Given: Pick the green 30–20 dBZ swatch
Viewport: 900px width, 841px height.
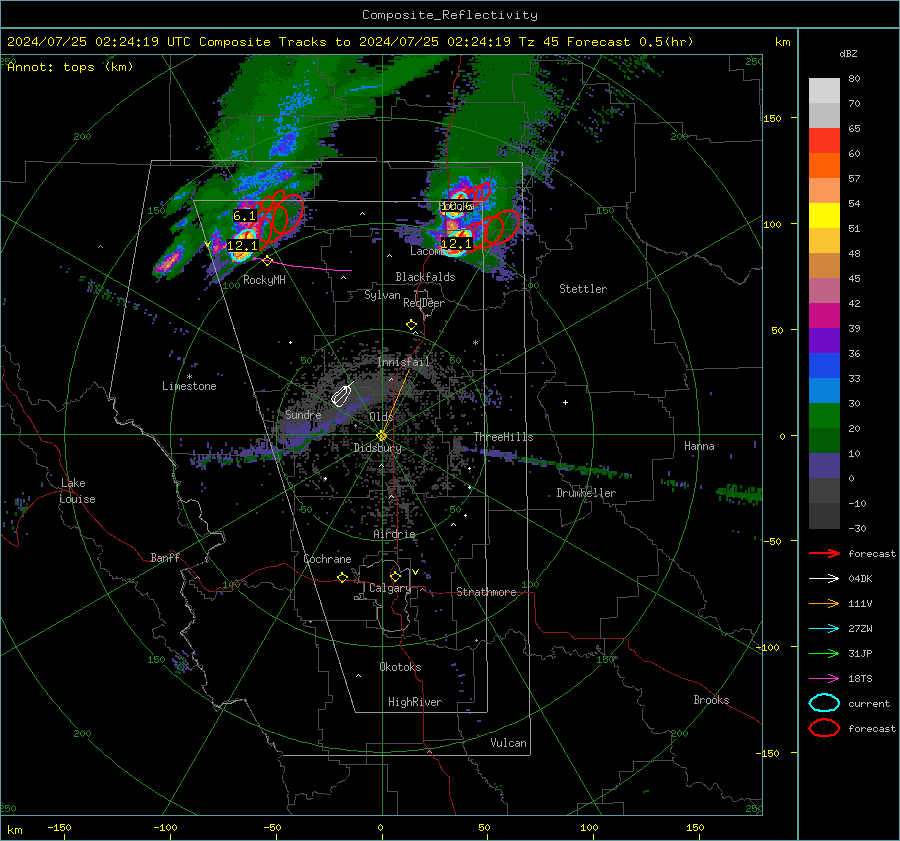Looking at the screenshot, I should point(824,416).
